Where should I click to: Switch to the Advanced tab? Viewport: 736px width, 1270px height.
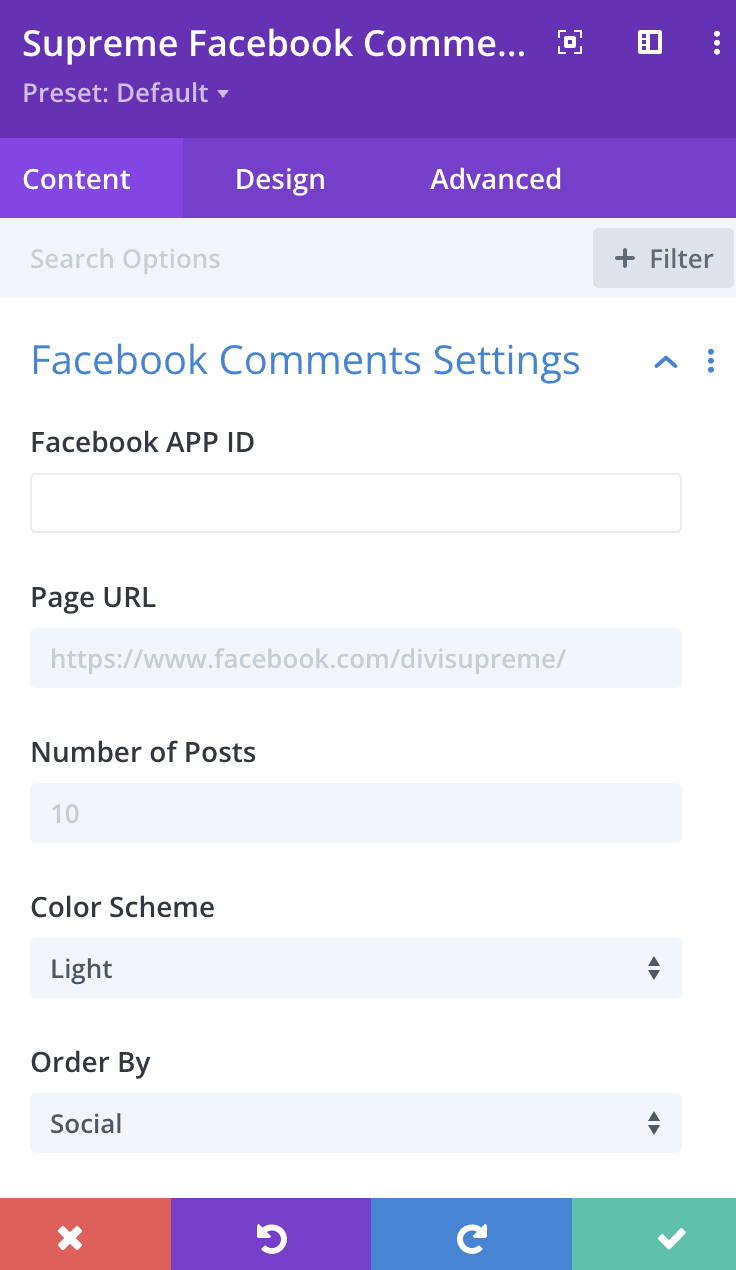point(495,178)
